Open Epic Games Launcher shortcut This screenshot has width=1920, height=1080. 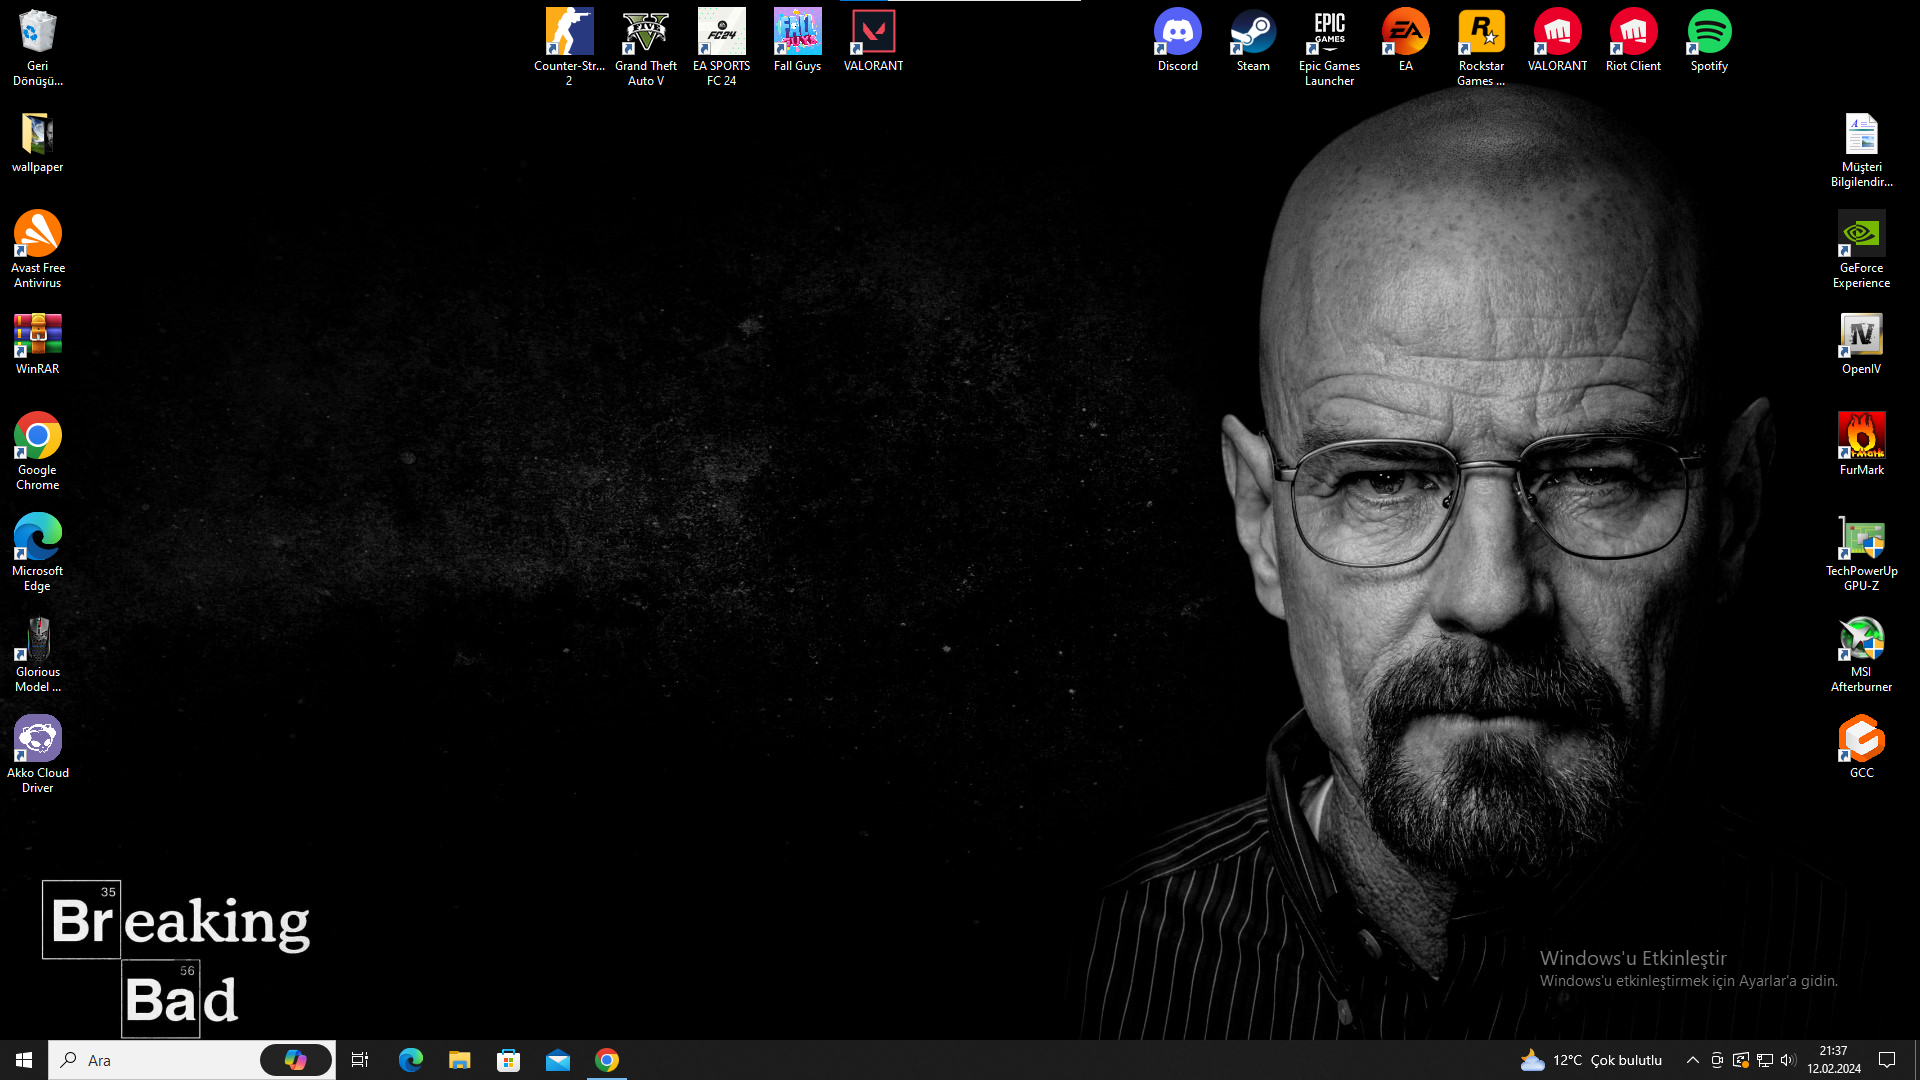point(1329,47)
